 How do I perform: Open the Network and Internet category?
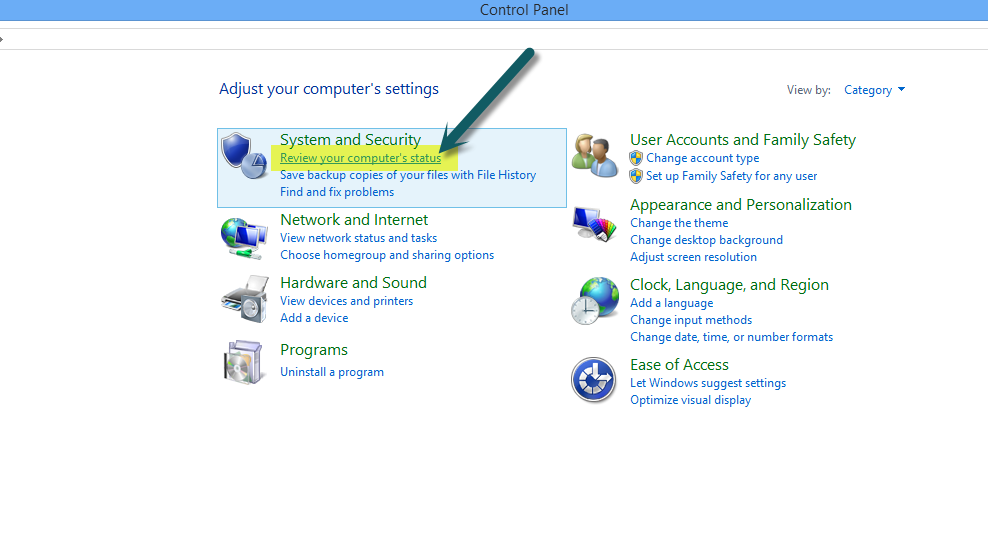(354, 219)
